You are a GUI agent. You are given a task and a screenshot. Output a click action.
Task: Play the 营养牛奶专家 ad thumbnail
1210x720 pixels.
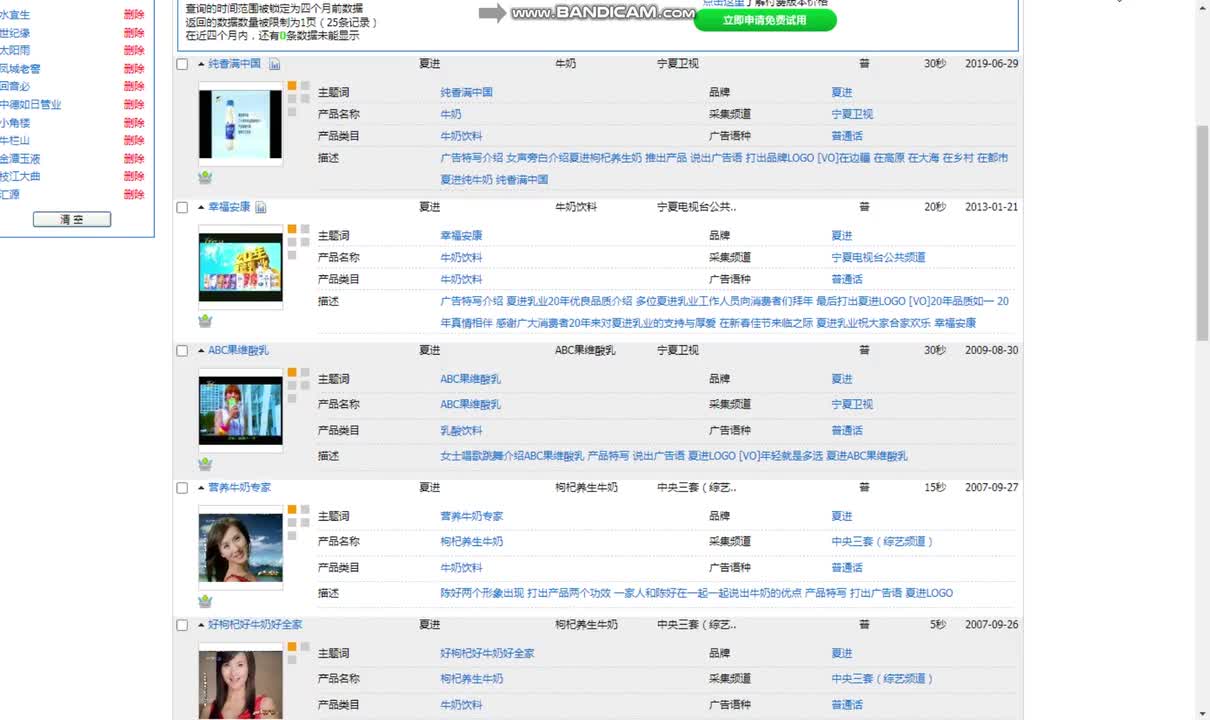click(240, 547)
